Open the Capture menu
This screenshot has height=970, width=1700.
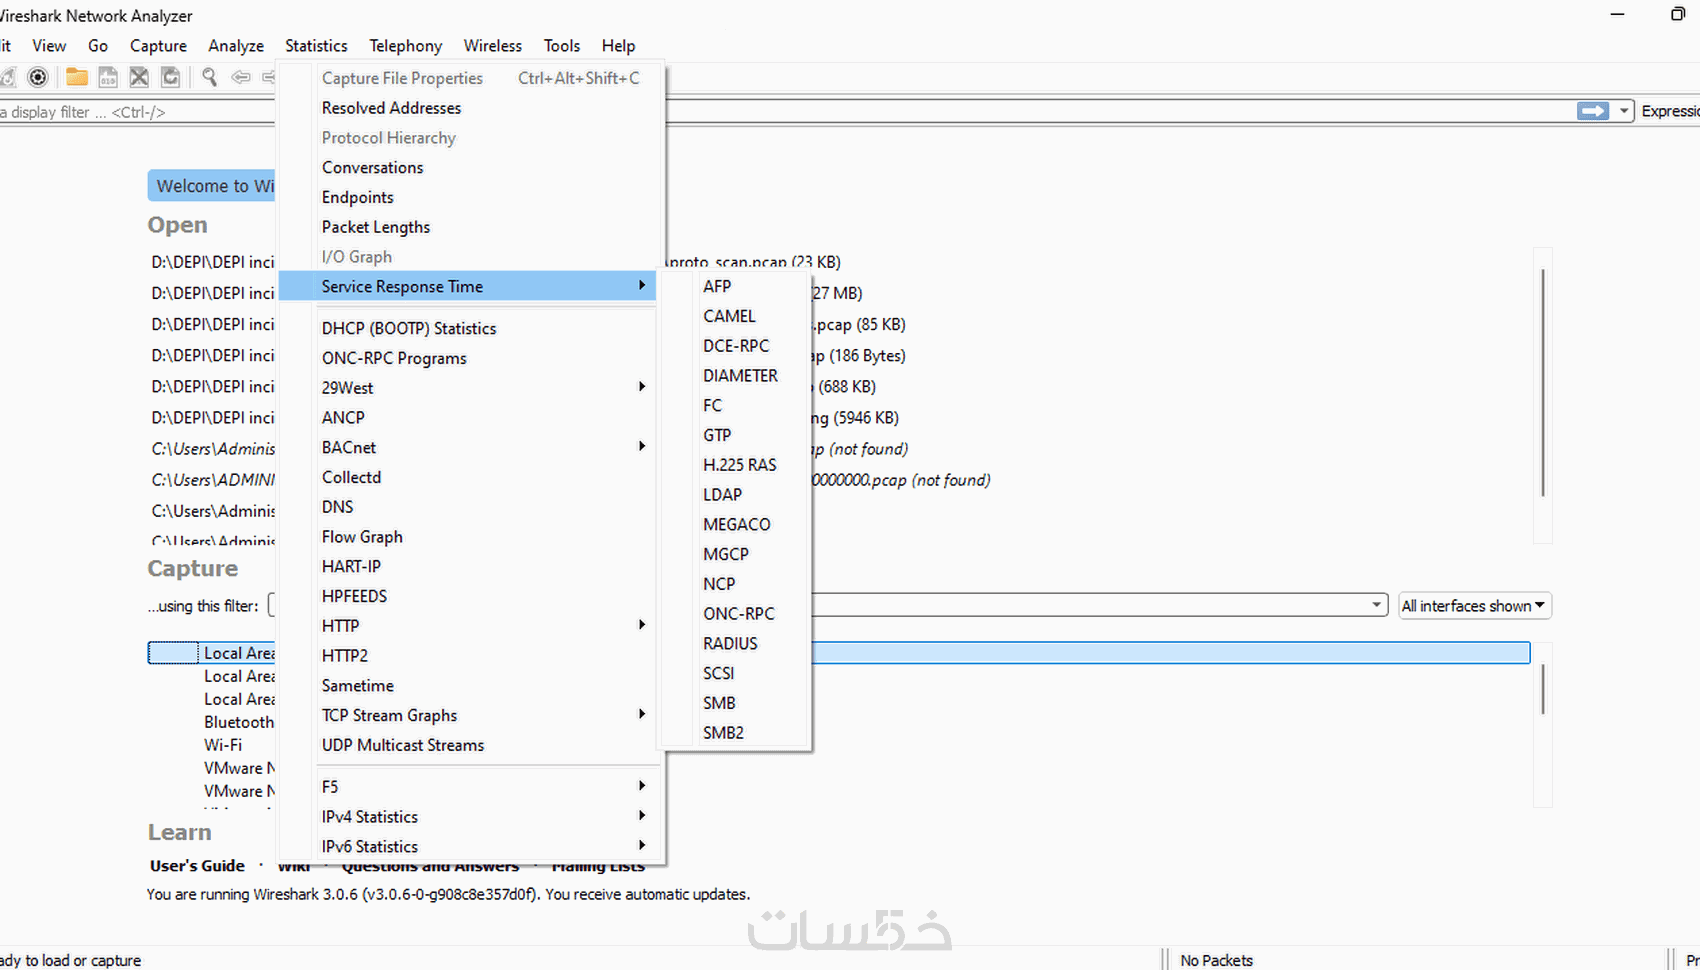pyautogui.click(x=158, y=46)
